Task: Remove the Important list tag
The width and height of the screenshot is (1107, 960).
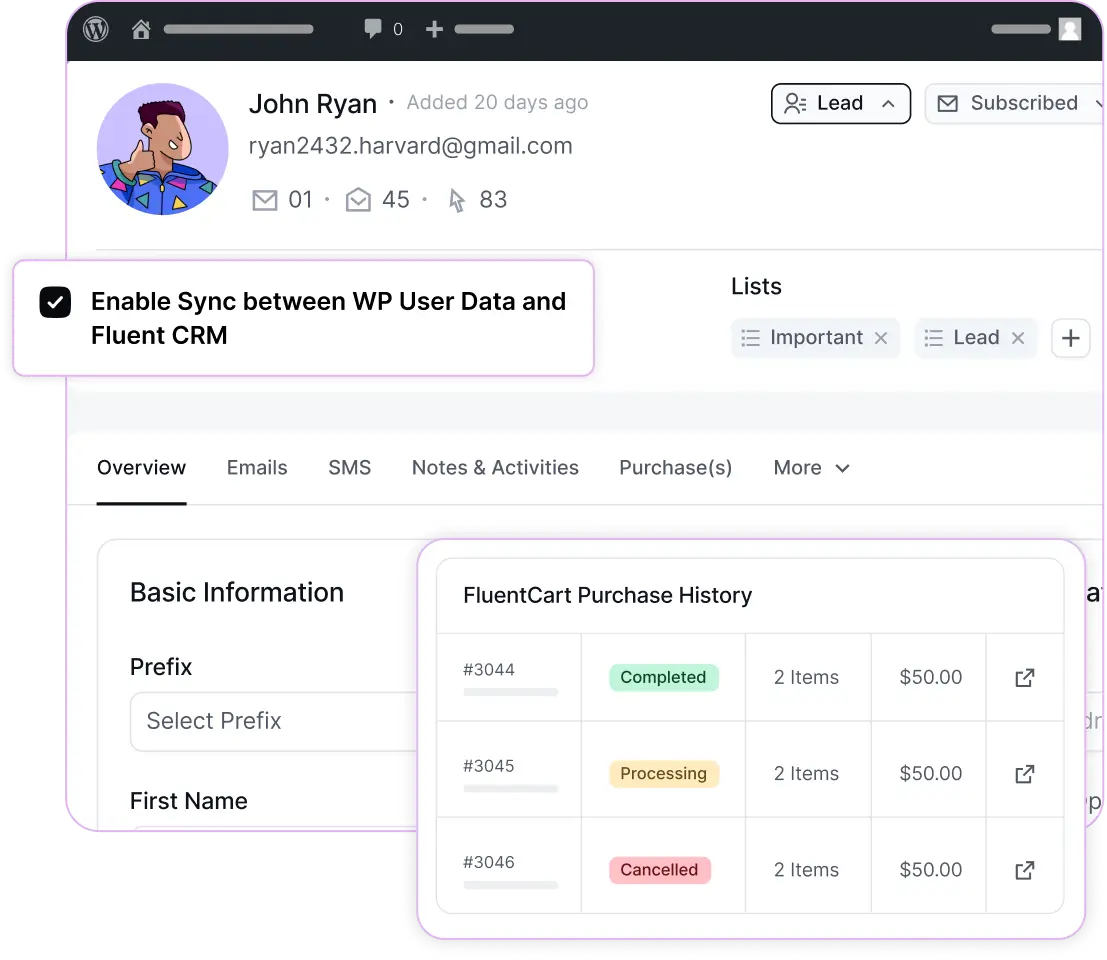Action: [880, 338]
